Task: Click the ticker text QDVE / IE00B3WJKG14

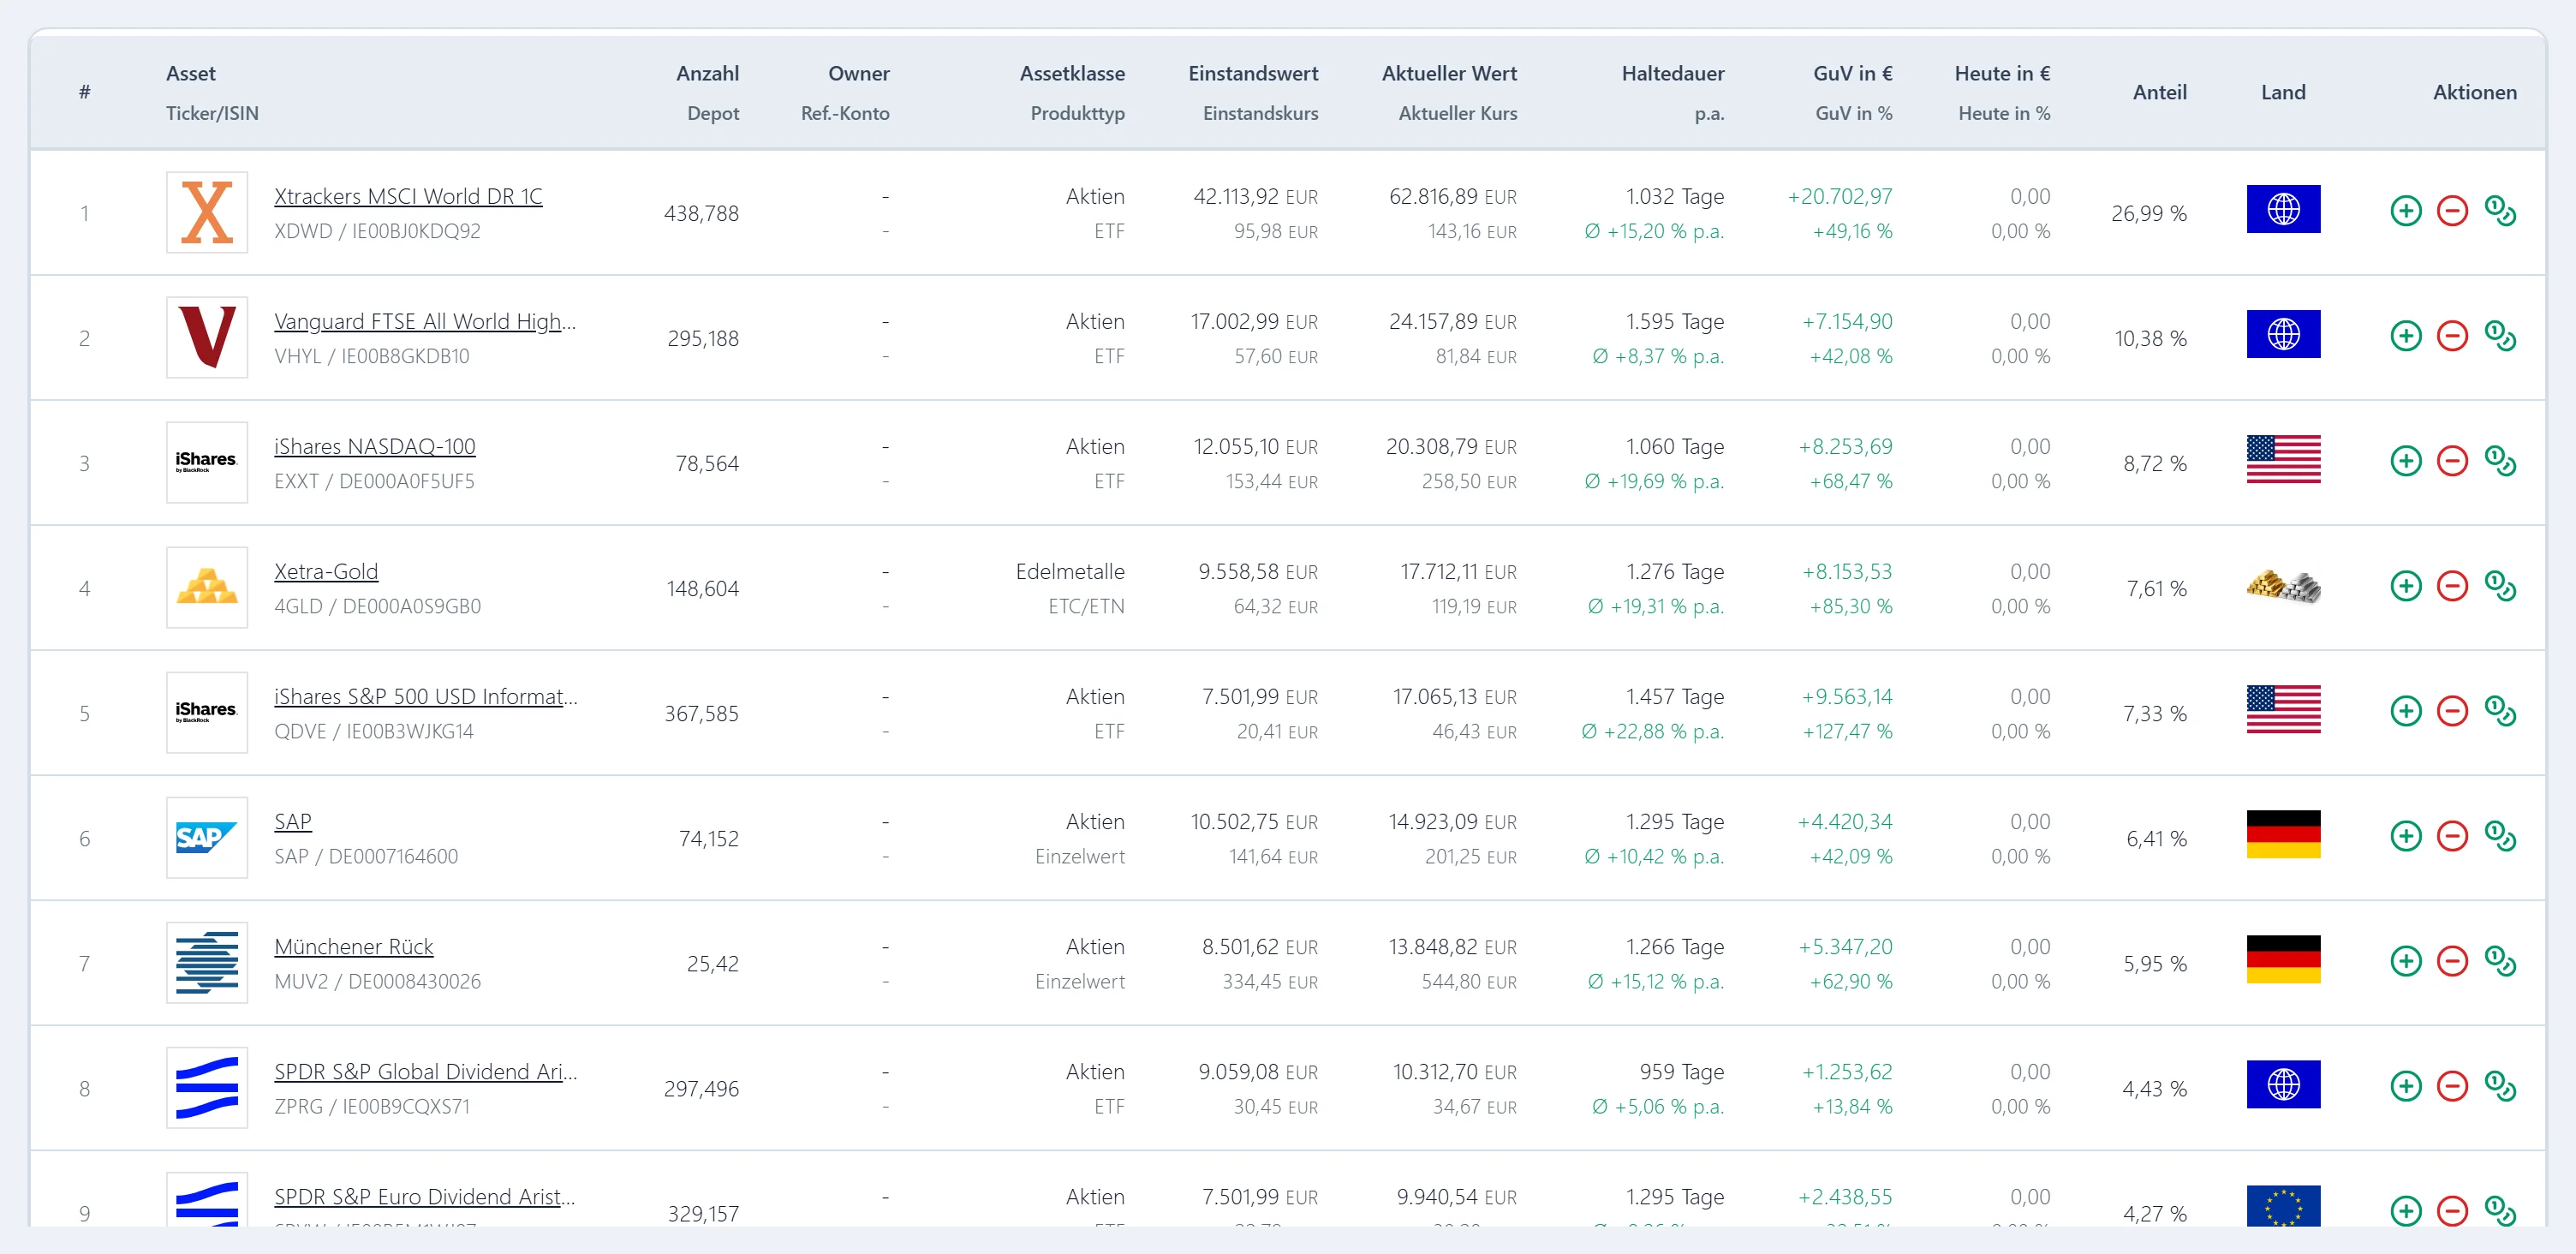Action: point(374,731)
